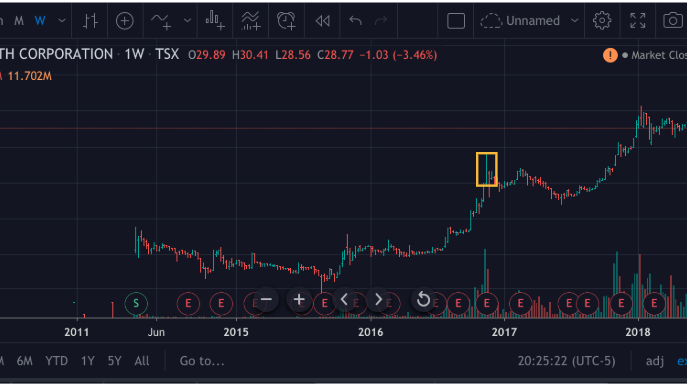Select the weekly W interval

(40, 21)
